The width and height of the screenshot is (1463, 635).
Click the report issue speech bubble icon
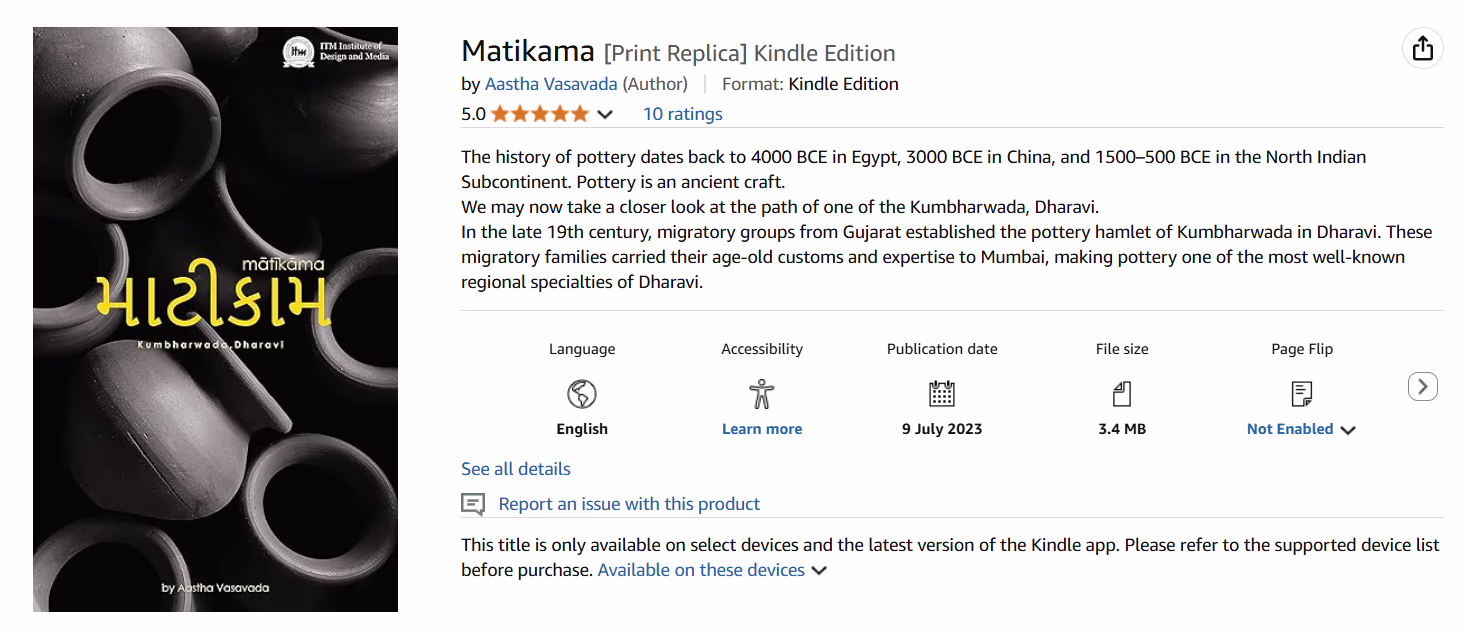473,504
